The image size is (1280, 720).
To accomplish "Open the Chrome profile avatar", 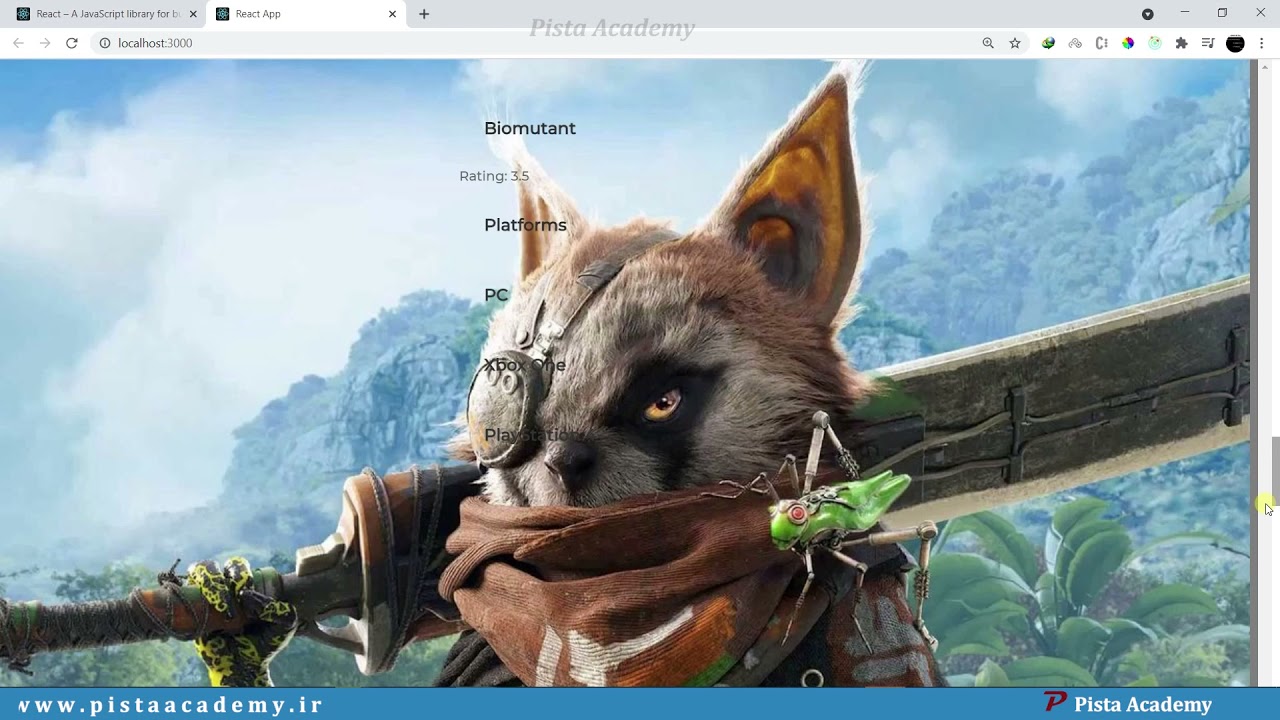I will [1235, 43].
